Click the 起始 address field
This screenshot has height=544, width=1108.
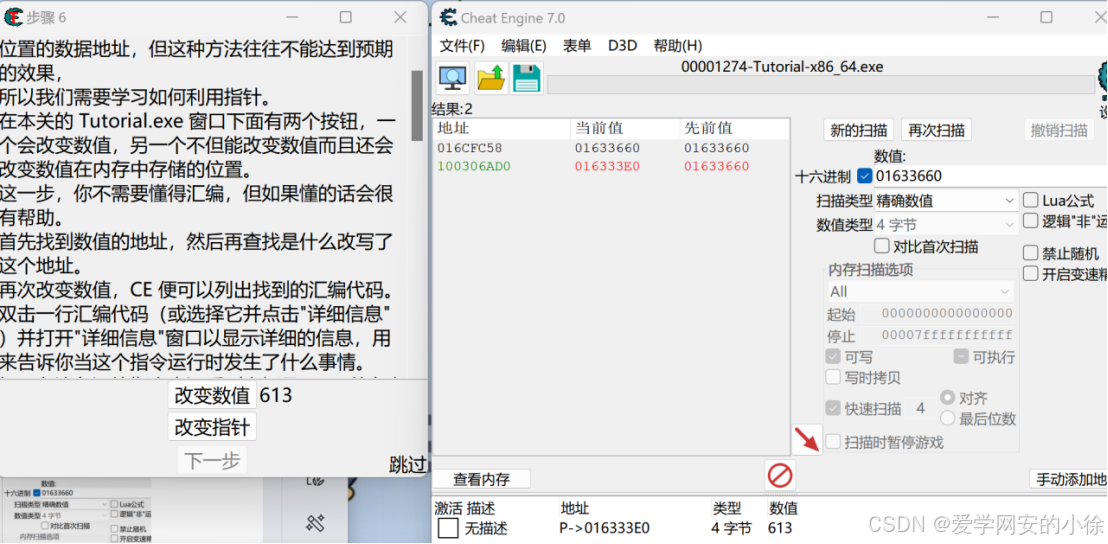947,314
